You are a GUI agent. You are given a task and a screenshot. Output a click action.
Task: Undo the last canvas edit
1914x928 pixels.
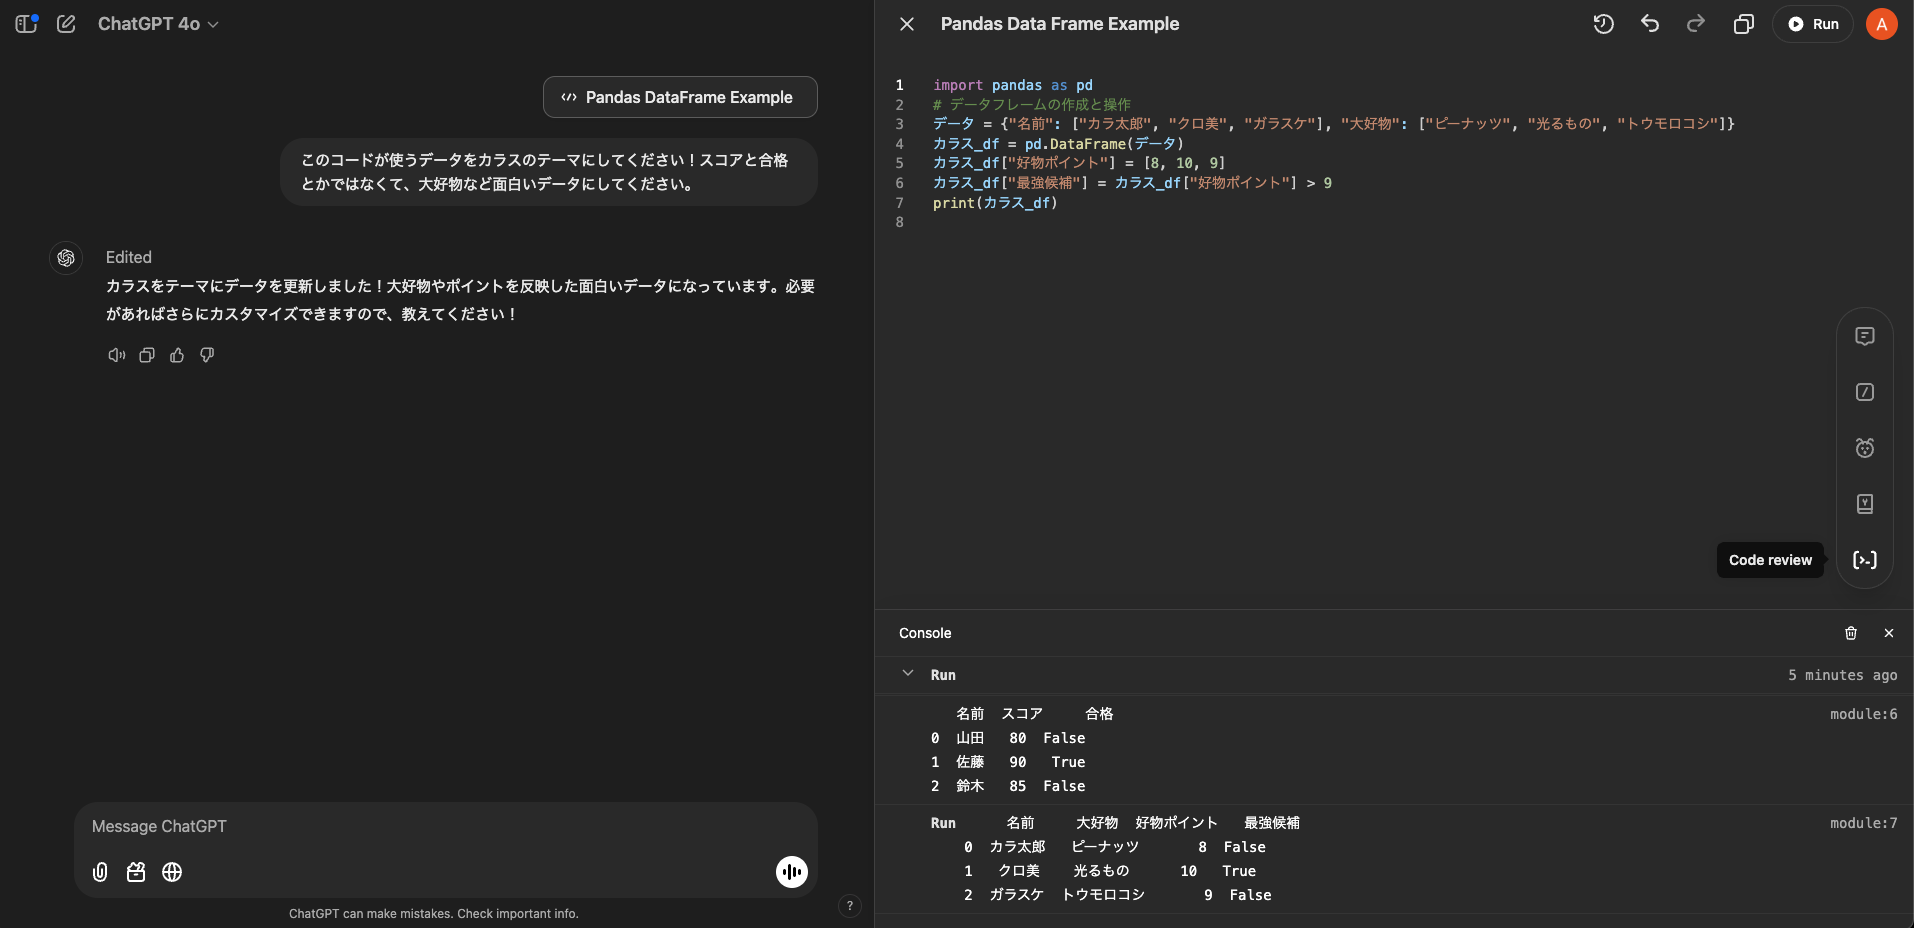pos(1650,23)
